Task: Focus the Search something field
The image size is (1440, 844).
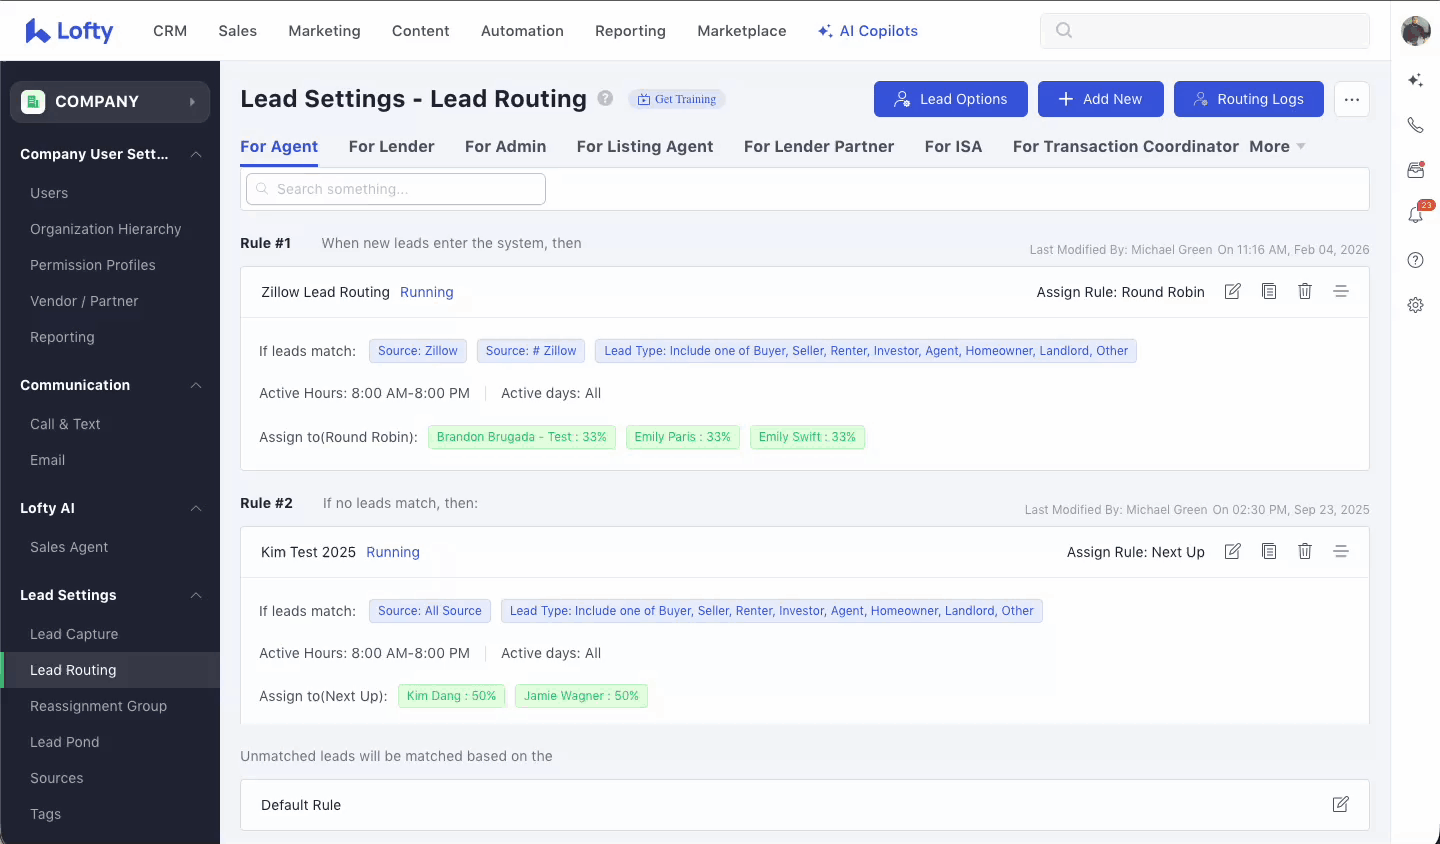Action: tap(396, 189)
